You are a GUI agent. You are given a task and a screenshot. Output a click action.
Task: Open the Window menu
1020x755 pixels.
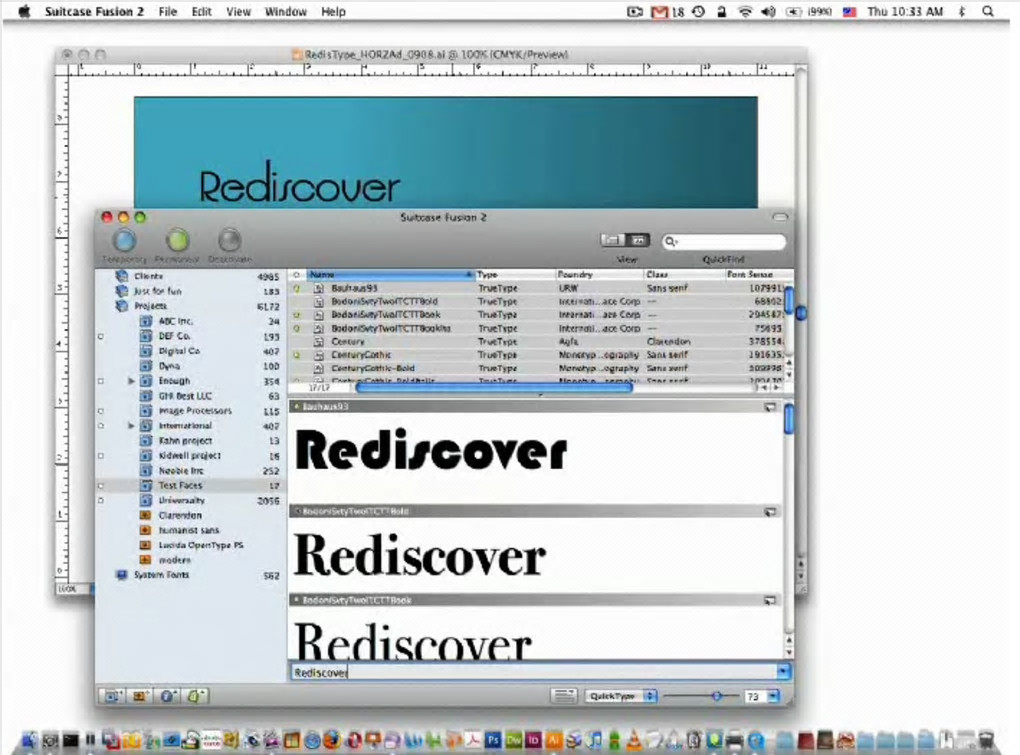(x=286, y=12)
